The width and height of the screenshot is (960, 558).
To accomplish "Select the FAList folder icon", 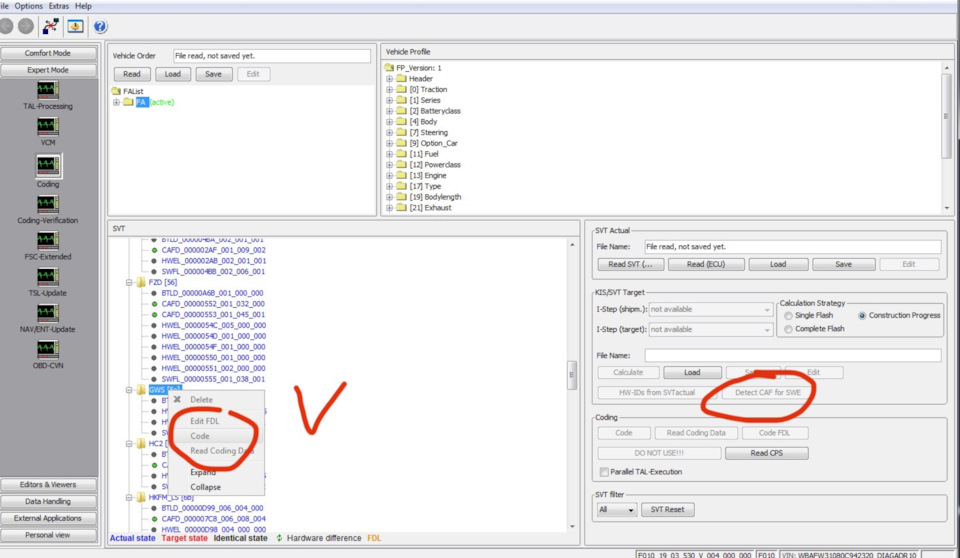I will (116, 91).
